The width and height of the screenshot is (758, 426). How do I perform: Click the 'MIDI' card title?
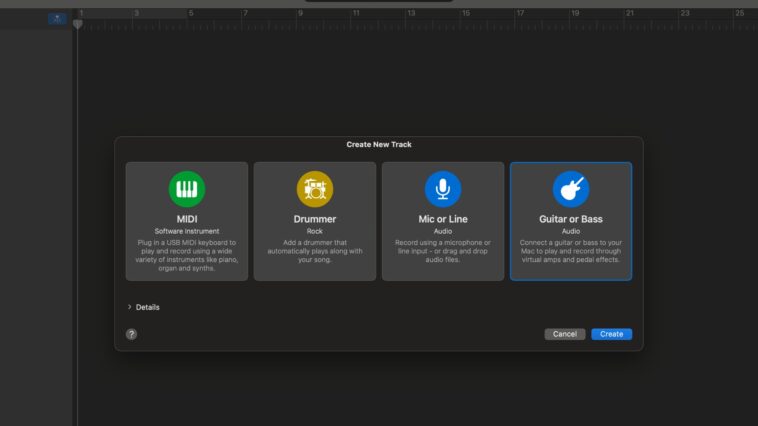[187, 219]
